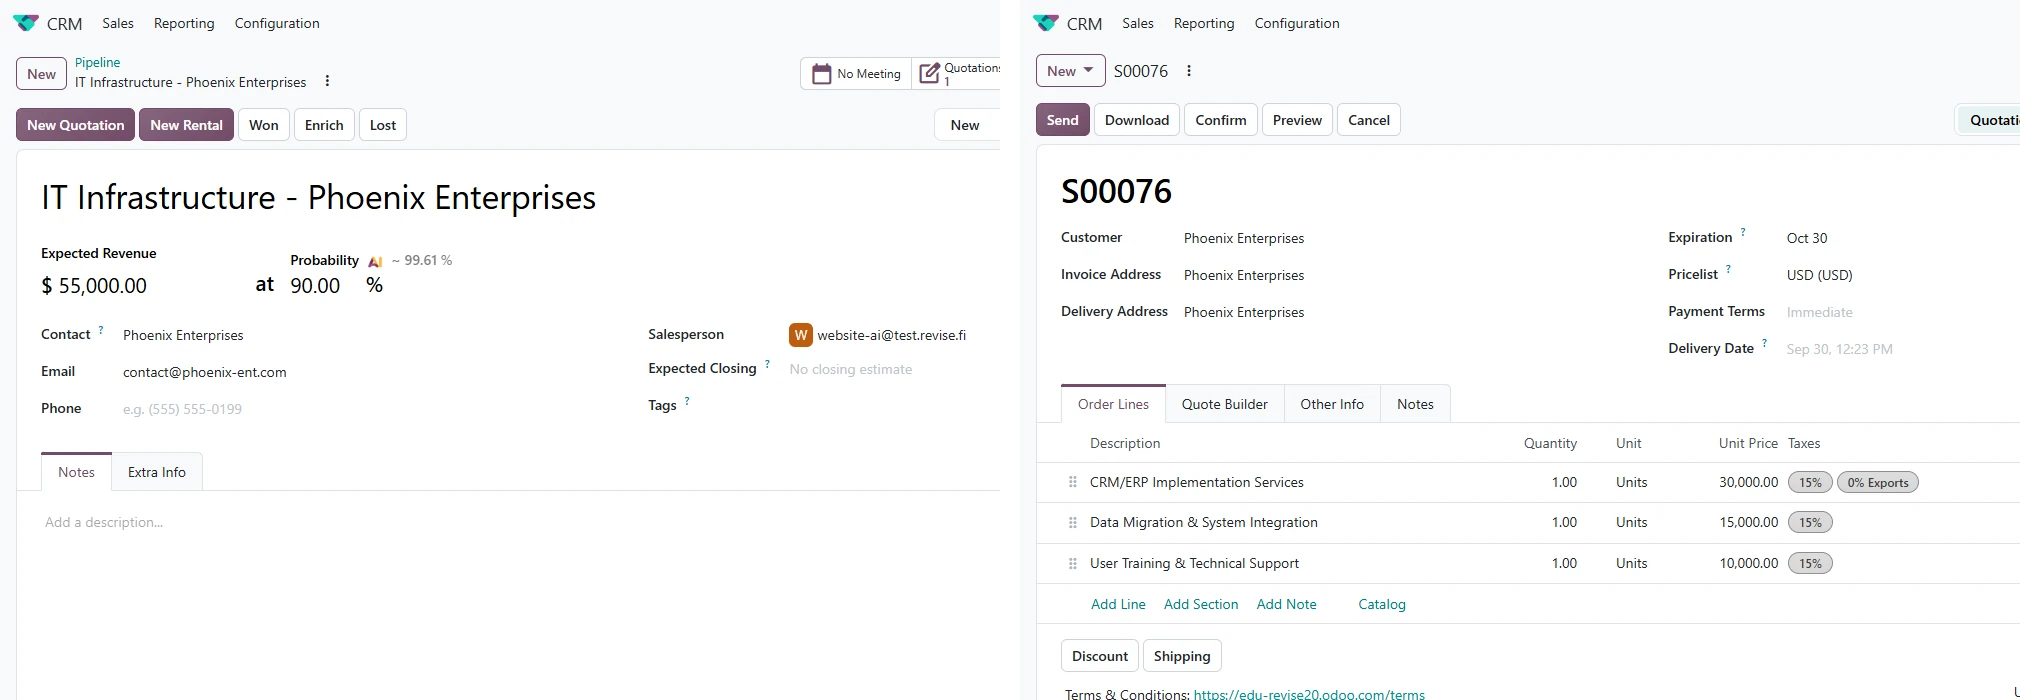Send the quotation S00076

(1063, 120)
